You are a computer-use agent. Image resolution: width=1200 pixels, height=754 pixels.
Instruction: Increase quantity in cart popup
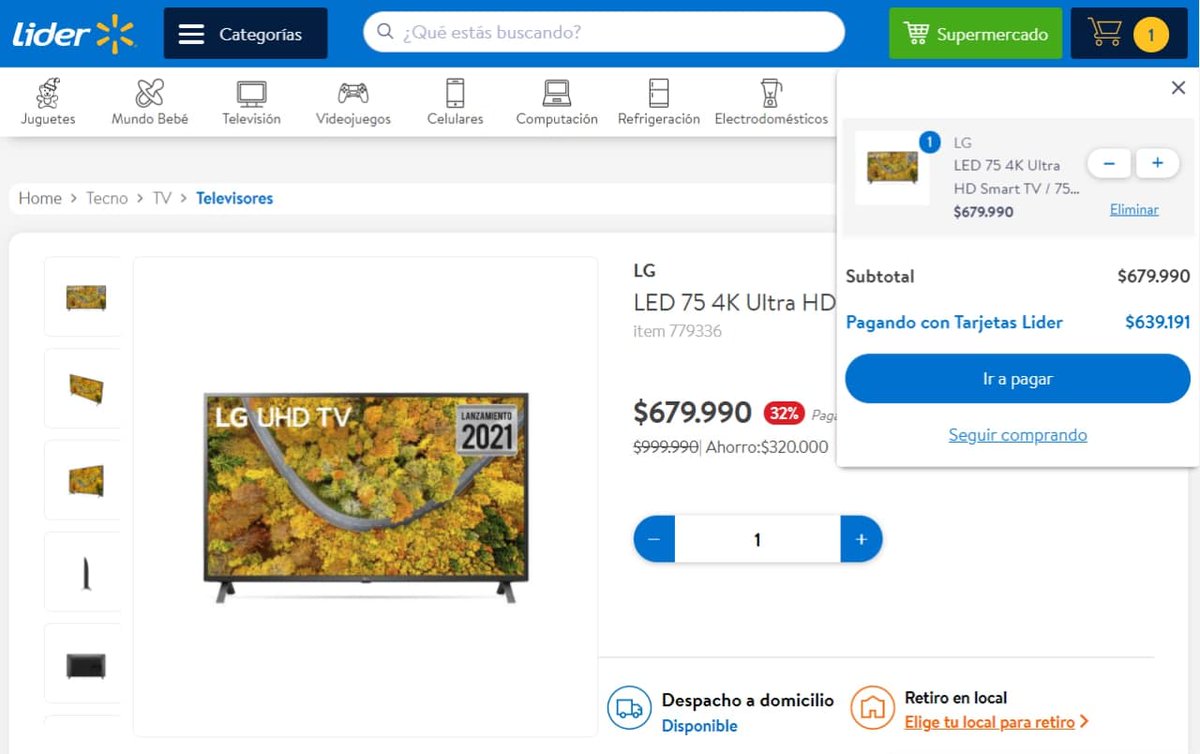(x=1157, y=163)
